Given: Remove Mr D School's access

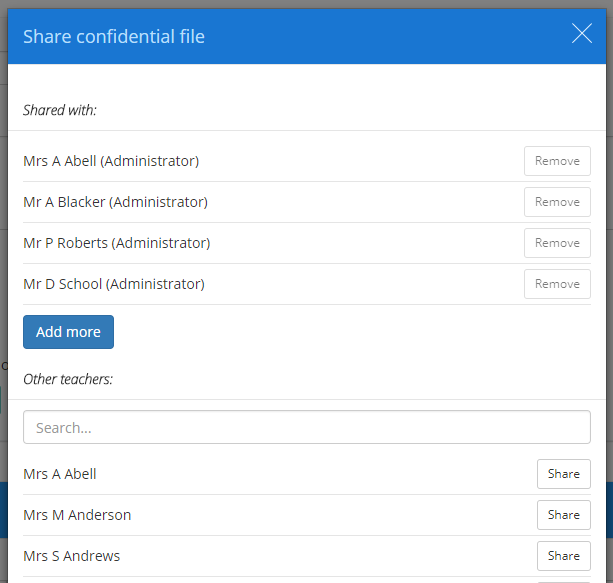Looking at the screenshot, I should [x=557, y=284].
